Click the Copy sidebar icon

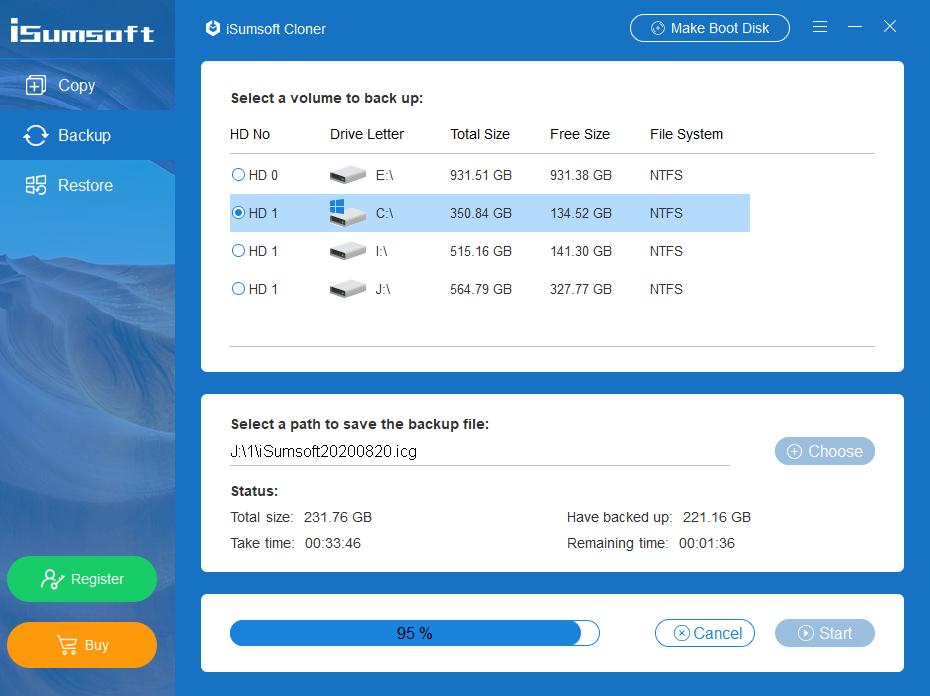[36, 85]
